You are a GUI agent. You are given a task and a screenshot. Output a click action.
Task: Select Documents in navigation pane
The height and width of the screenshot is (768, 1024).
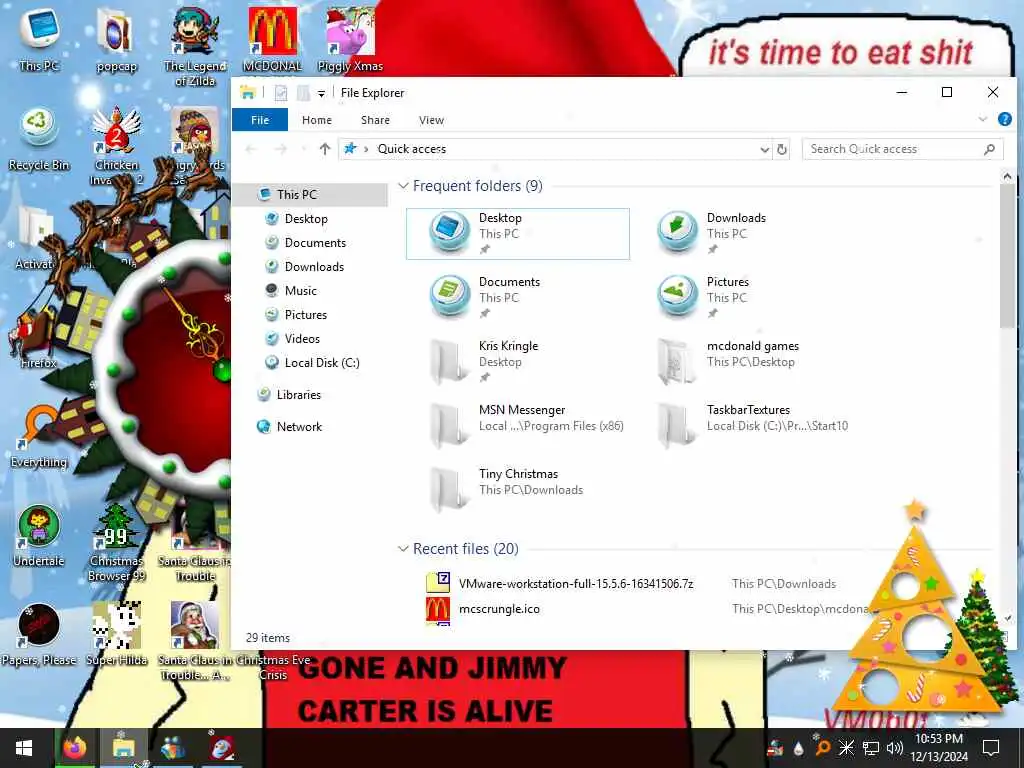[310, 243]
